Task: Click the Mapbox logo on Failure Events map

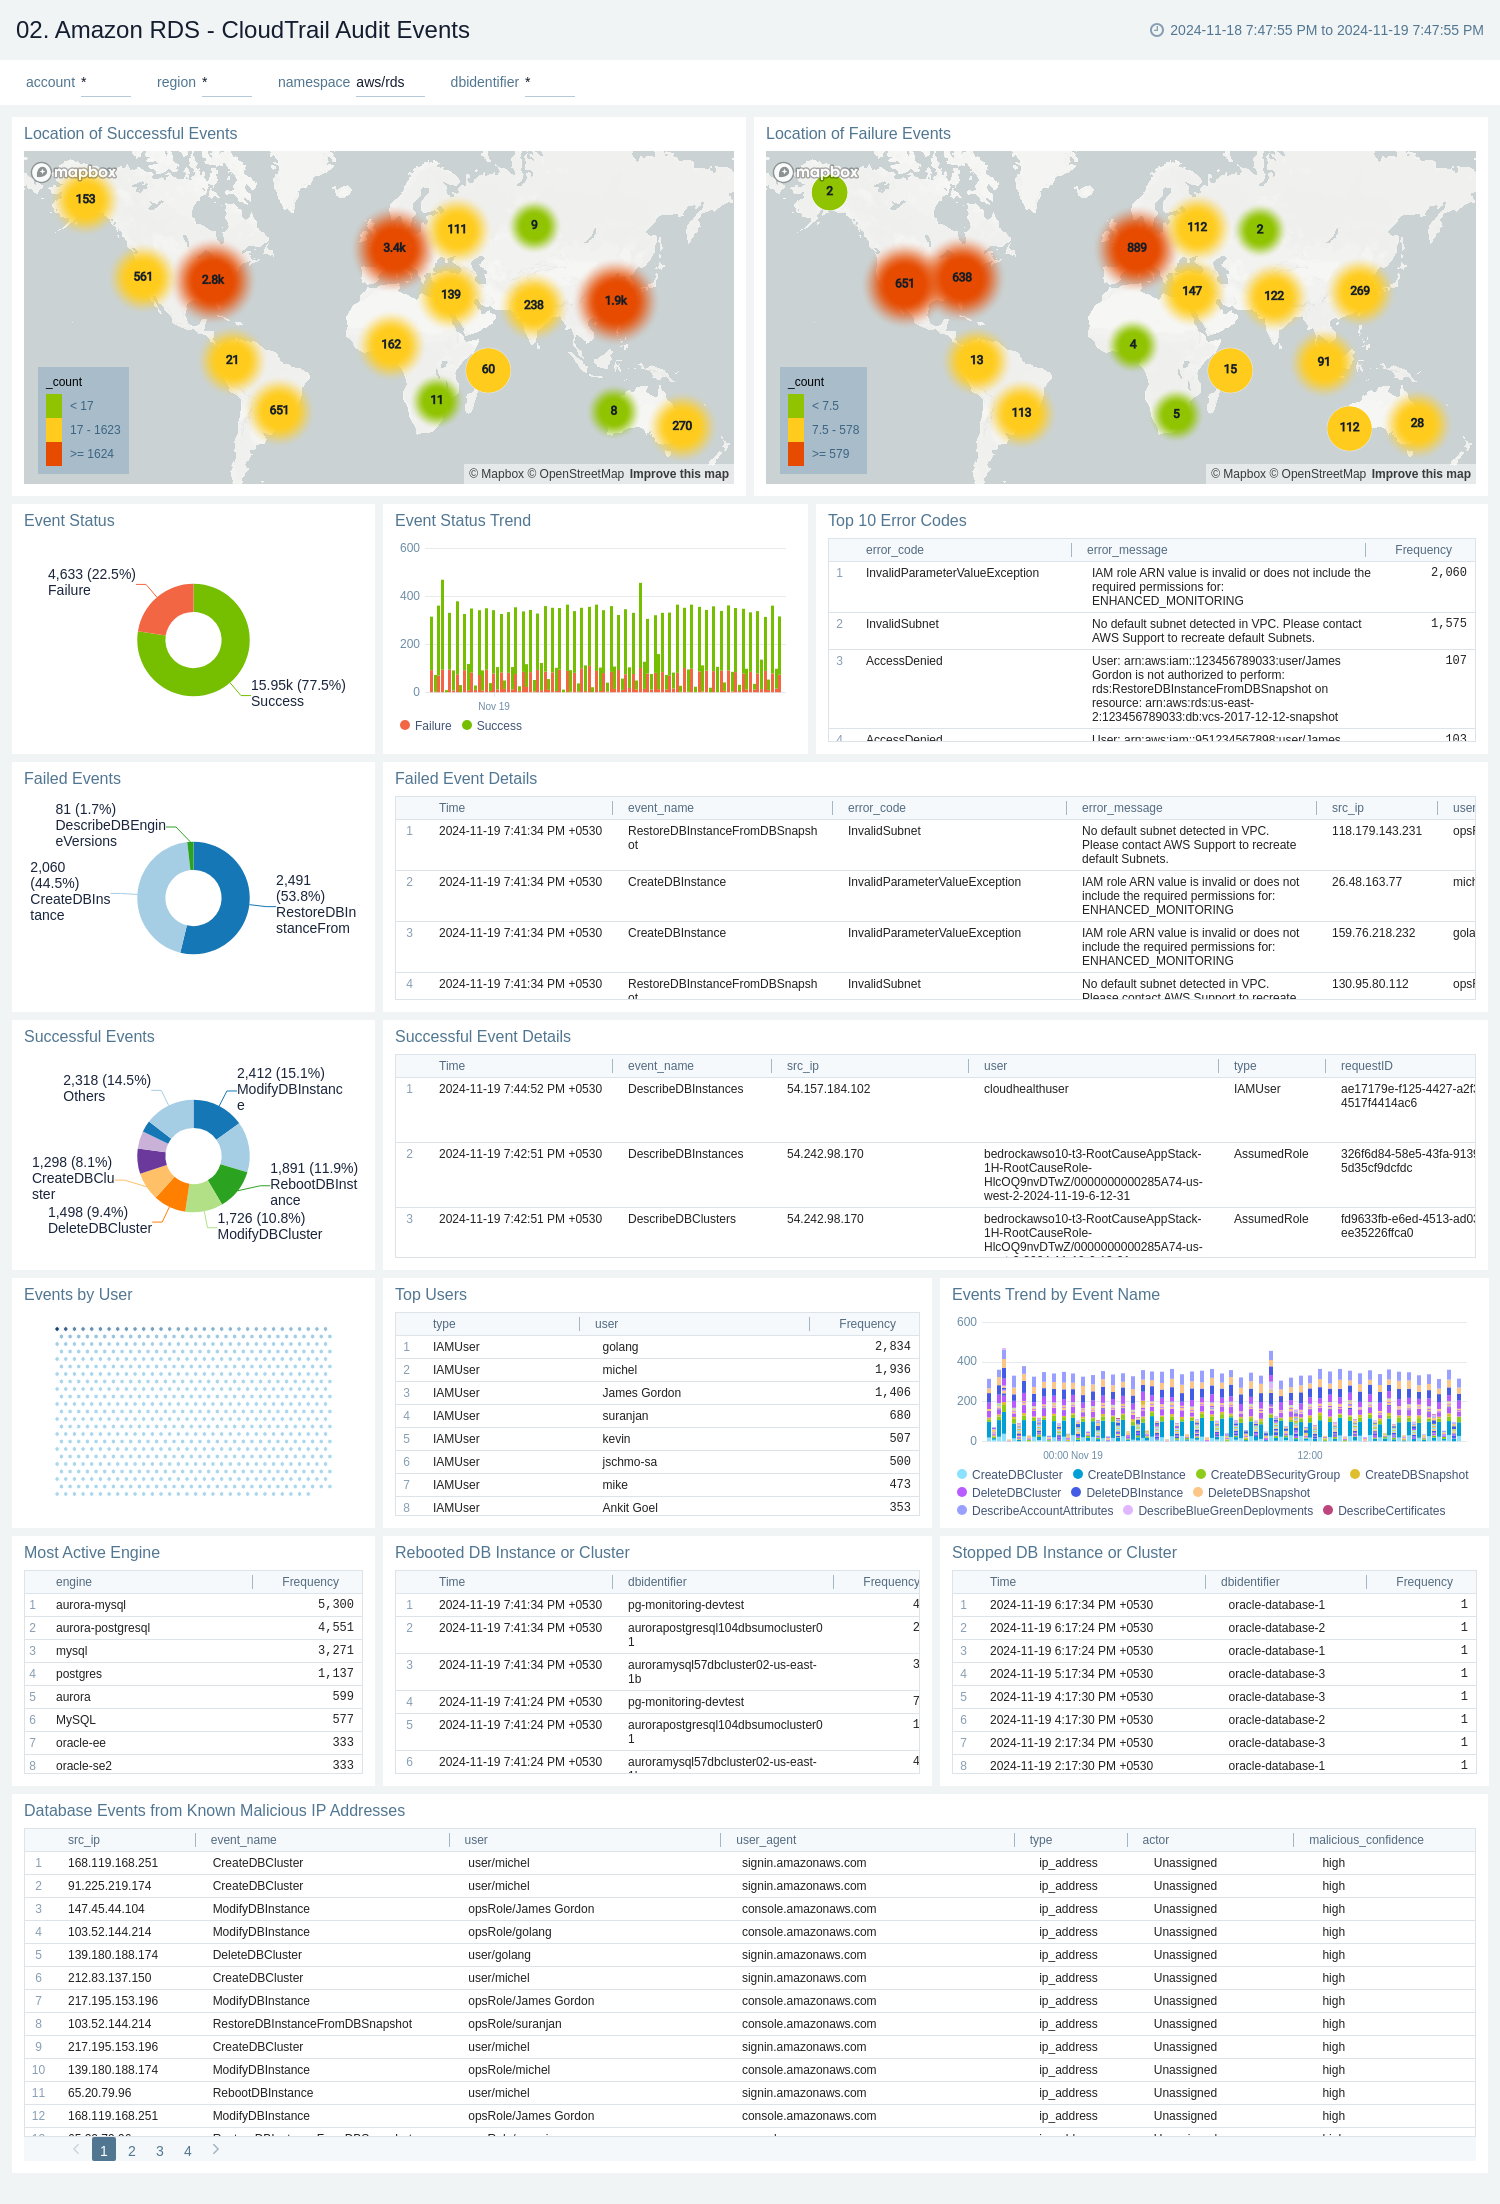Action: (816, 172)
